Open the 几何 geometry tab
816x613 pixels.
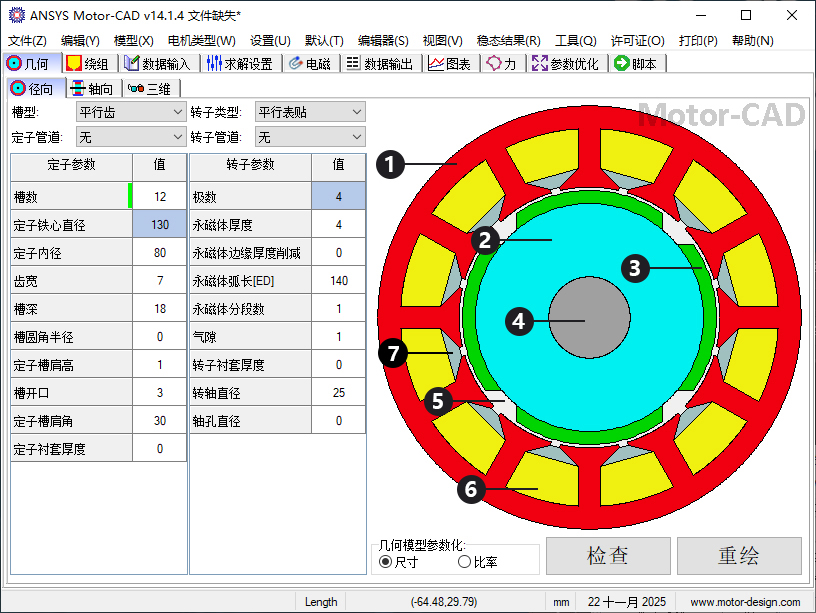click(32, 63)
